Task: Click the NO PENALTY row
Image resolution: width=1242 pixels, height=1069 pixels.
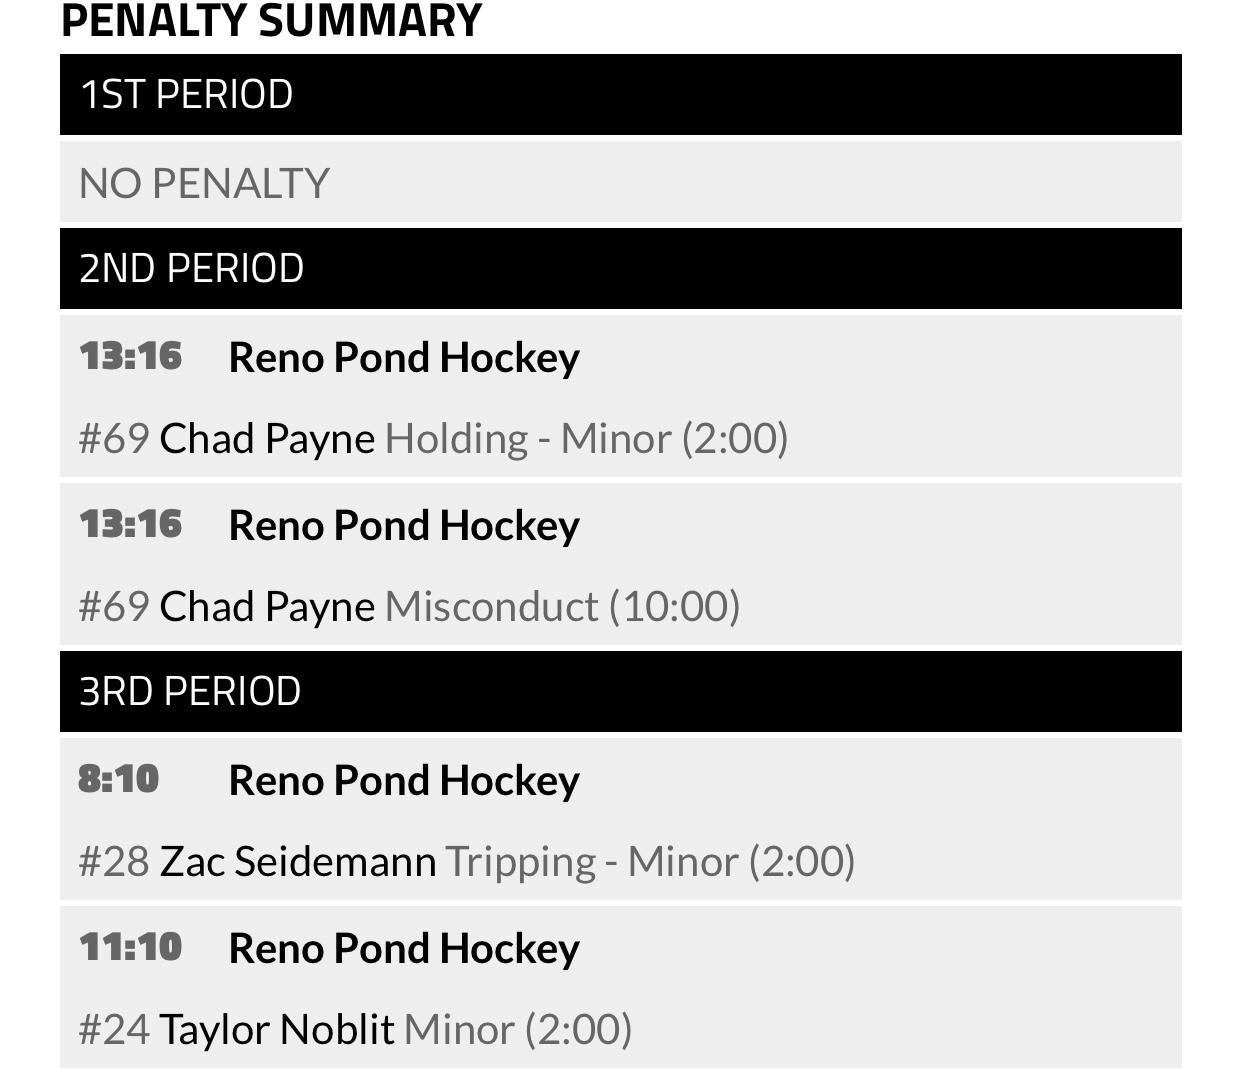Action: point(620,183)
